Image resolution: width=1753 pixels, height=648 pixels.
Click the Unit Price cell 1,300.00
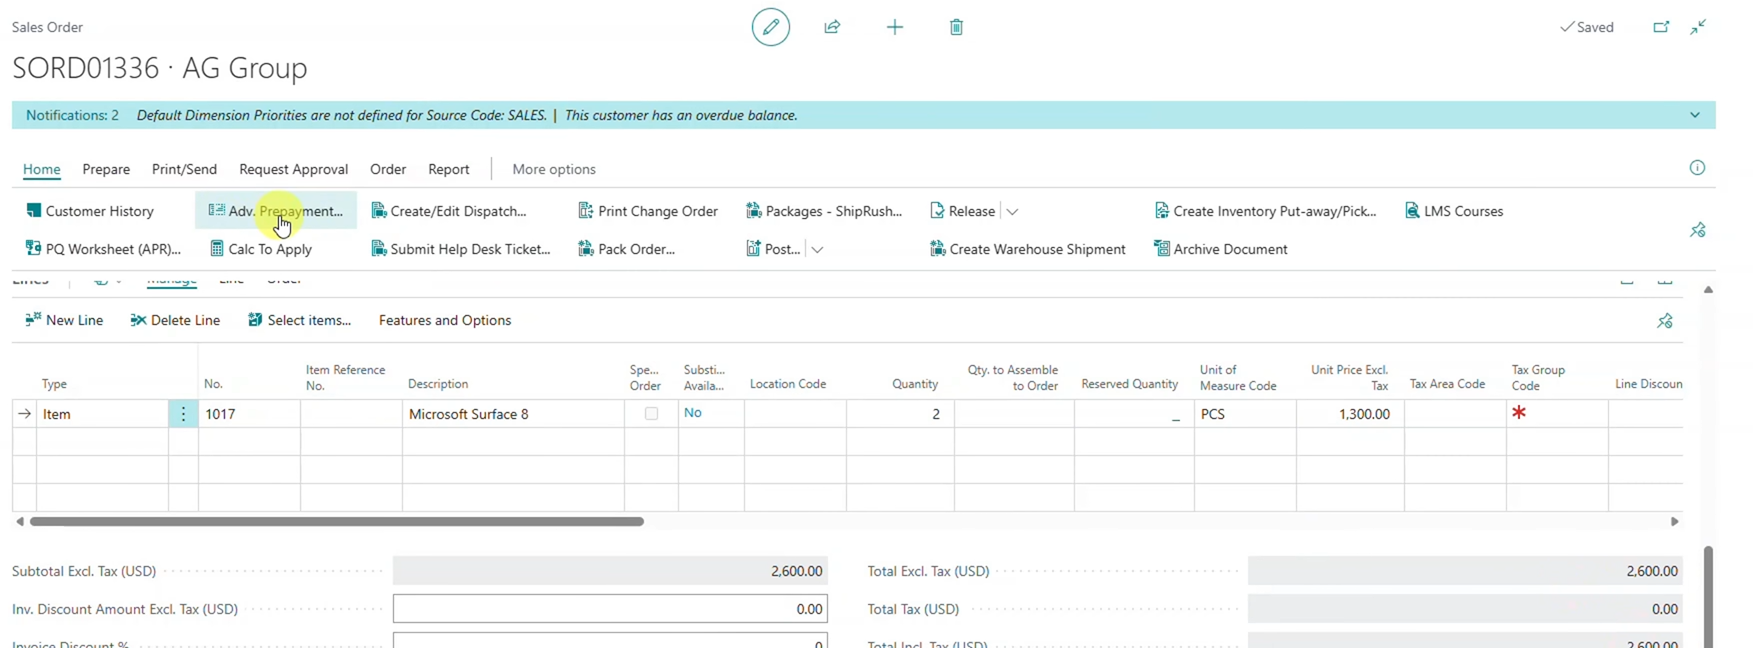(x=1350, y=413)
